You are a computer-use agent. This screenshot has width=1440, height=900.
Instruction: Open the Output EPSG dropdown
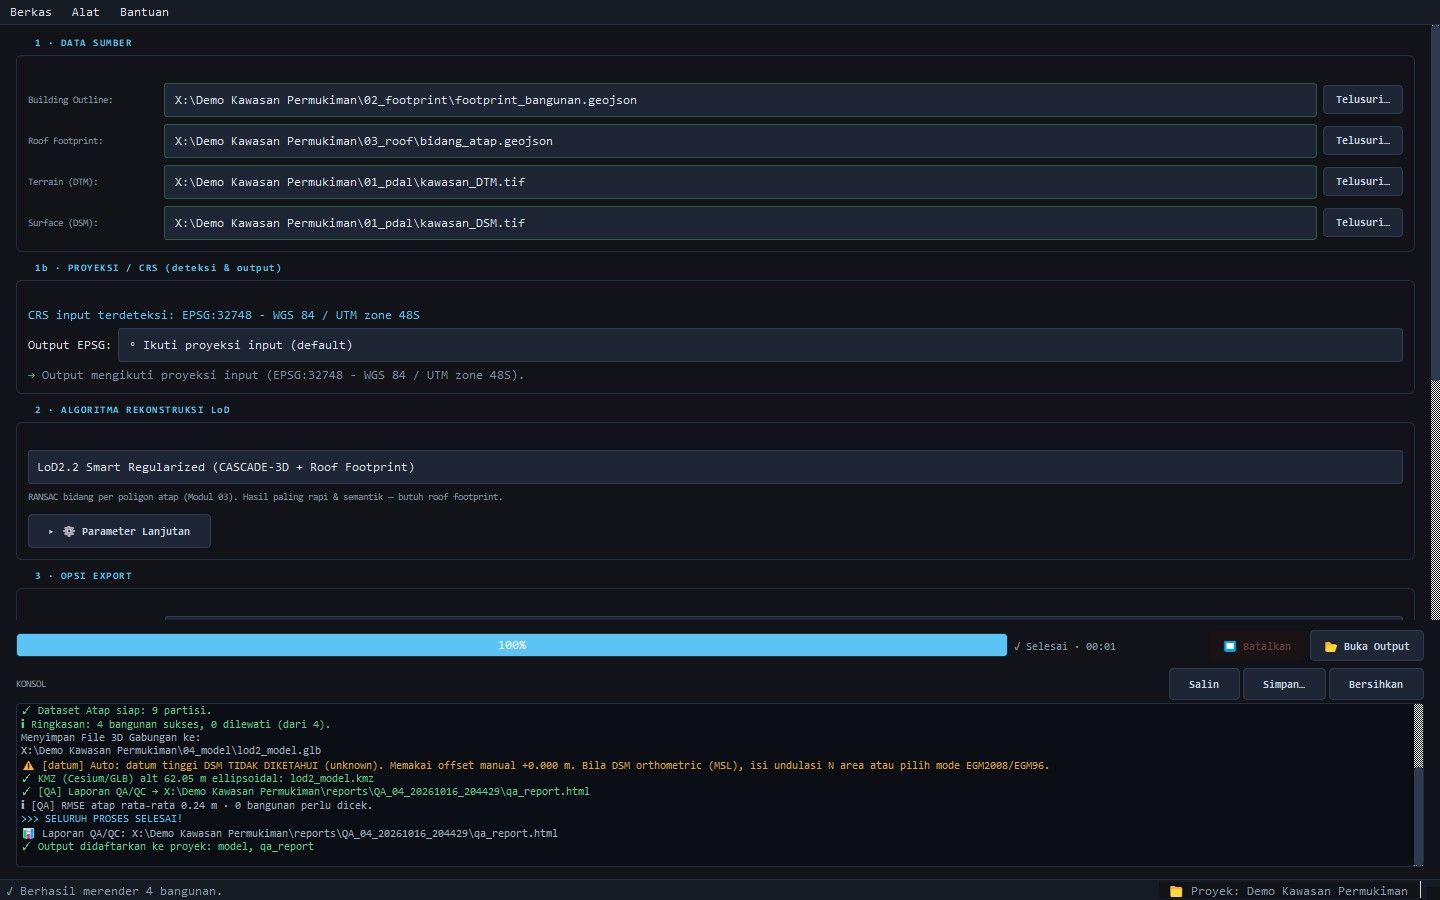[760, 345]
